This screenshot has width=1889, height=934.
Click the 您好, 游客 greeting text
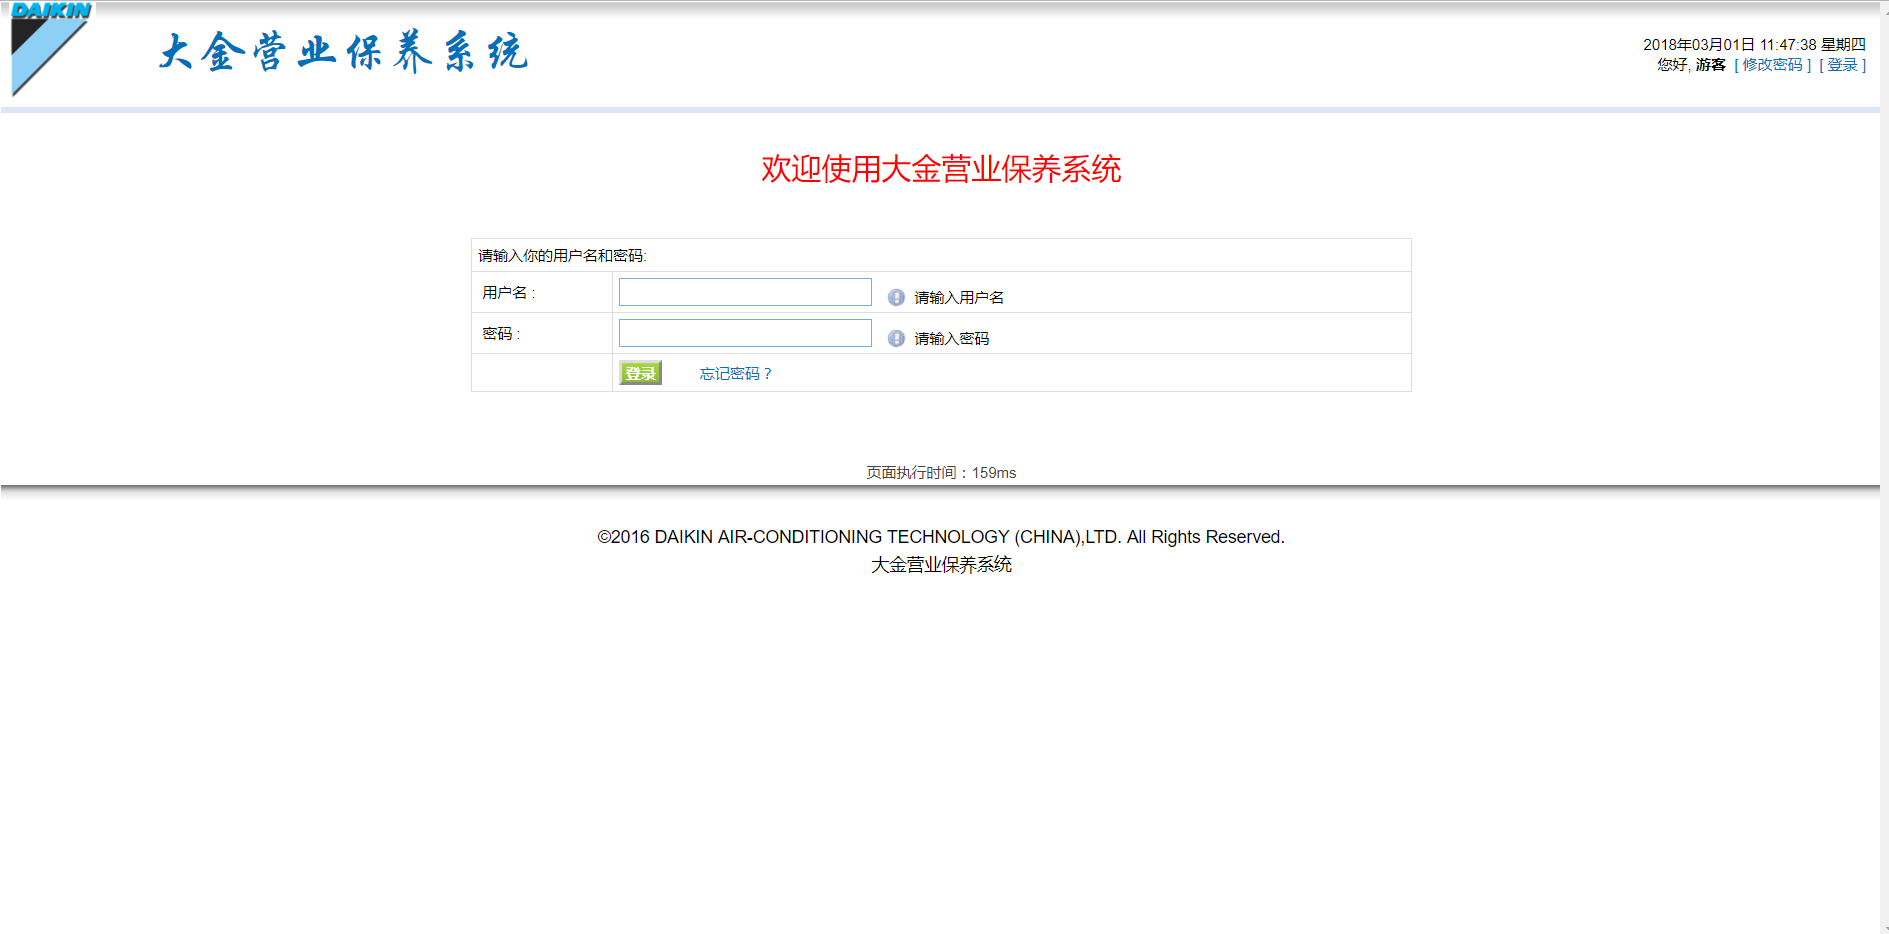[1691, 65]
